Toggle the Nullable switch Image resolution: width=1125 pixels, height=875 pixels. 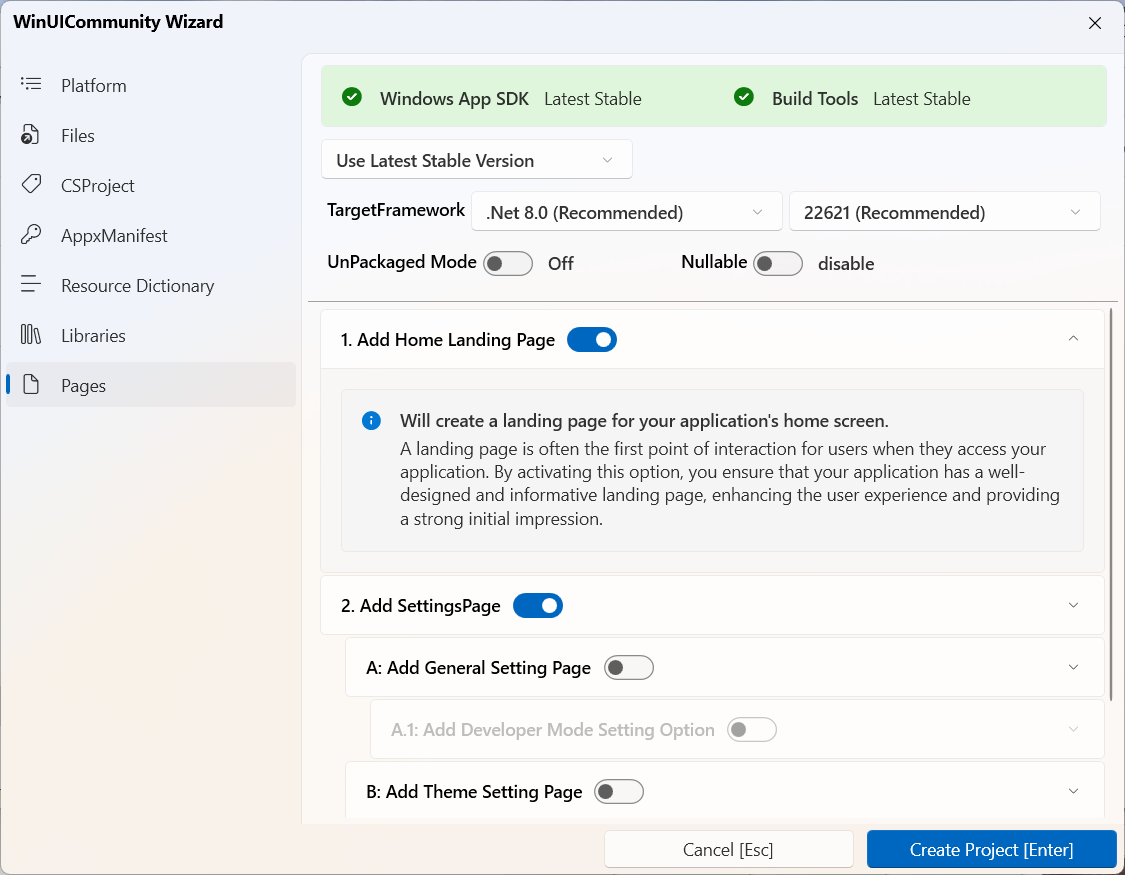(778, 264)
